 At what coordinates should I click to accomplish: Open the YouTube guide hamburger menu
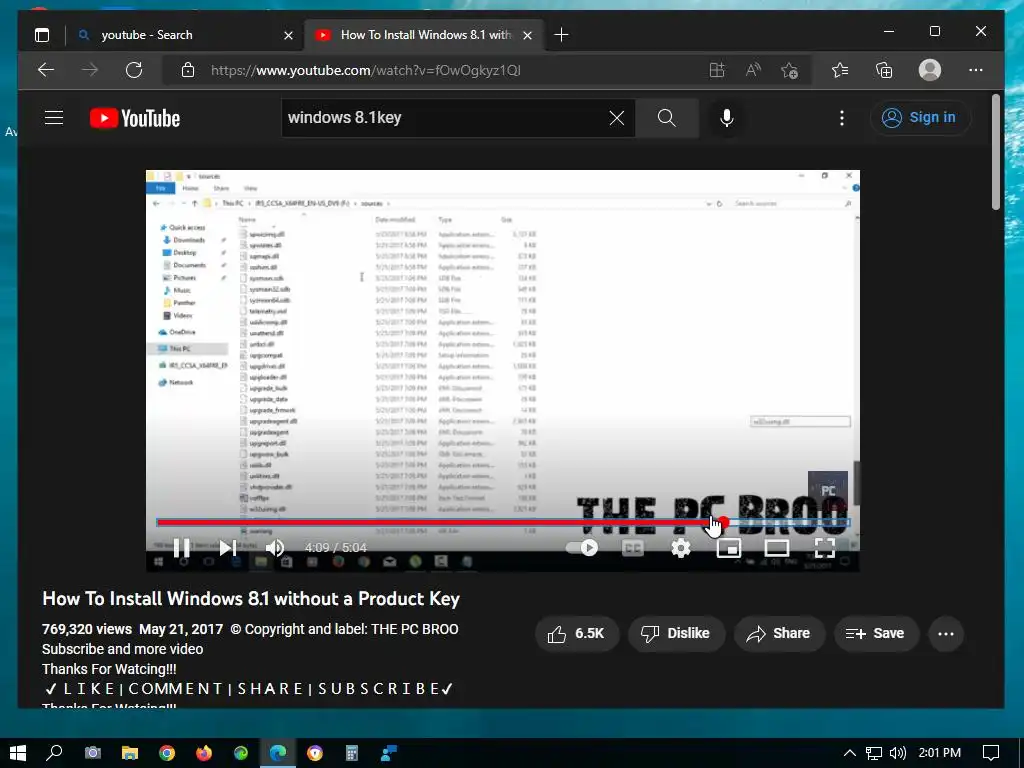54,118
